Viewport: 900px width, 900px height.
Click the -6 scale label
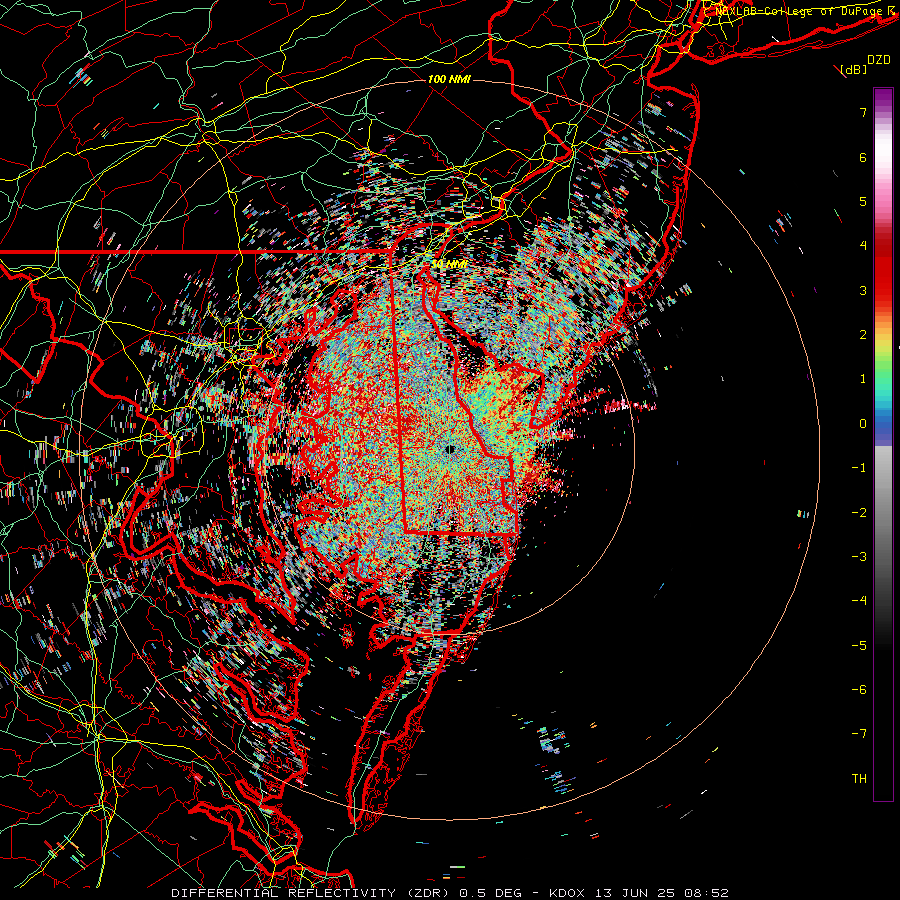click(x=859, y=690)
